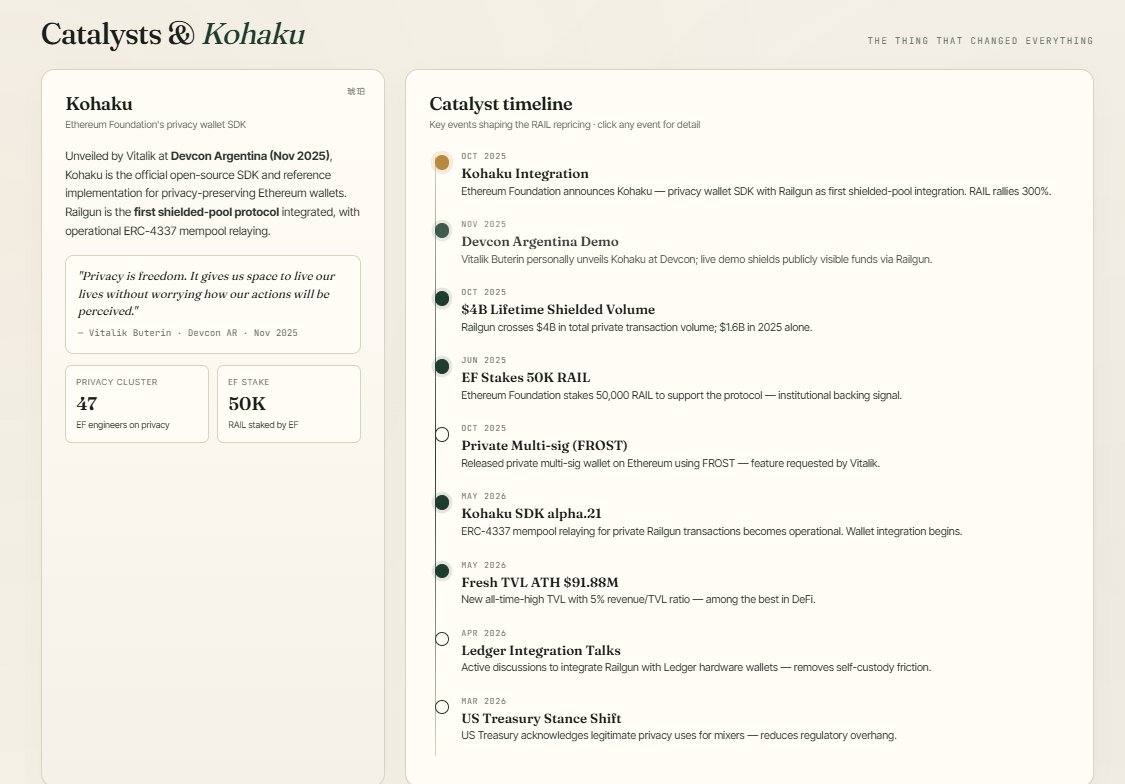The image size is (1125, 784).
Task: Click the hollow marker for Ledger Integration Talks
Action: [x=442, y=639]
